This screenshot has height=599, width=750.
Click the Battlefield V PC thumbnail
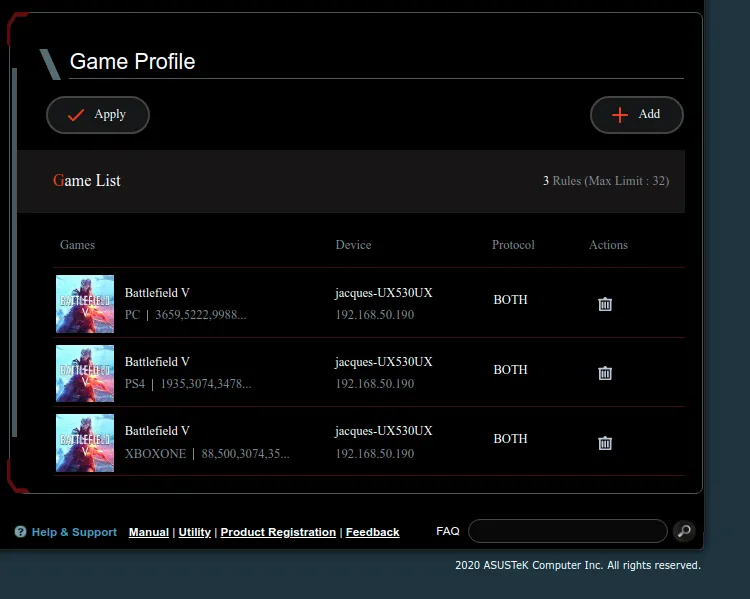click(85, 304)
